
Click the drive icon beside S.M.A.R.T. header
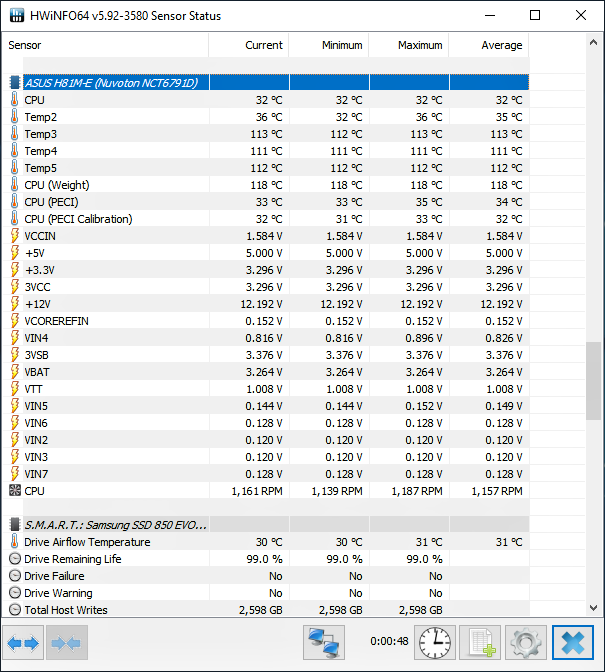tap(15, 525)
